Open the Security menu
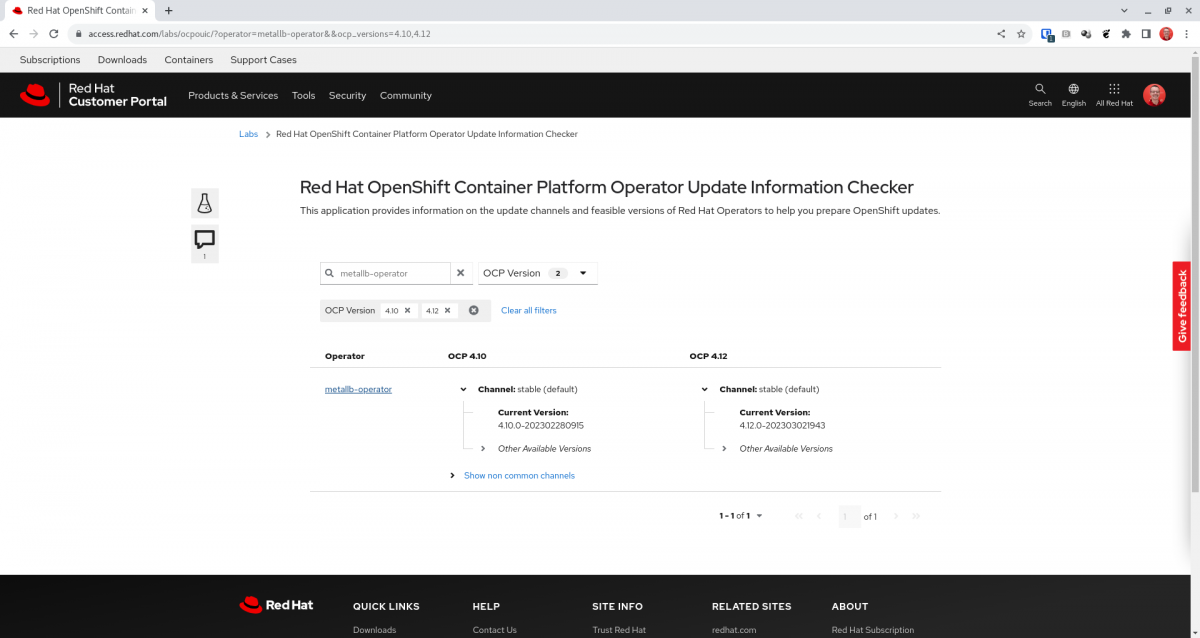The width and height of the screenshot is (1200, 638). (347, 96)
